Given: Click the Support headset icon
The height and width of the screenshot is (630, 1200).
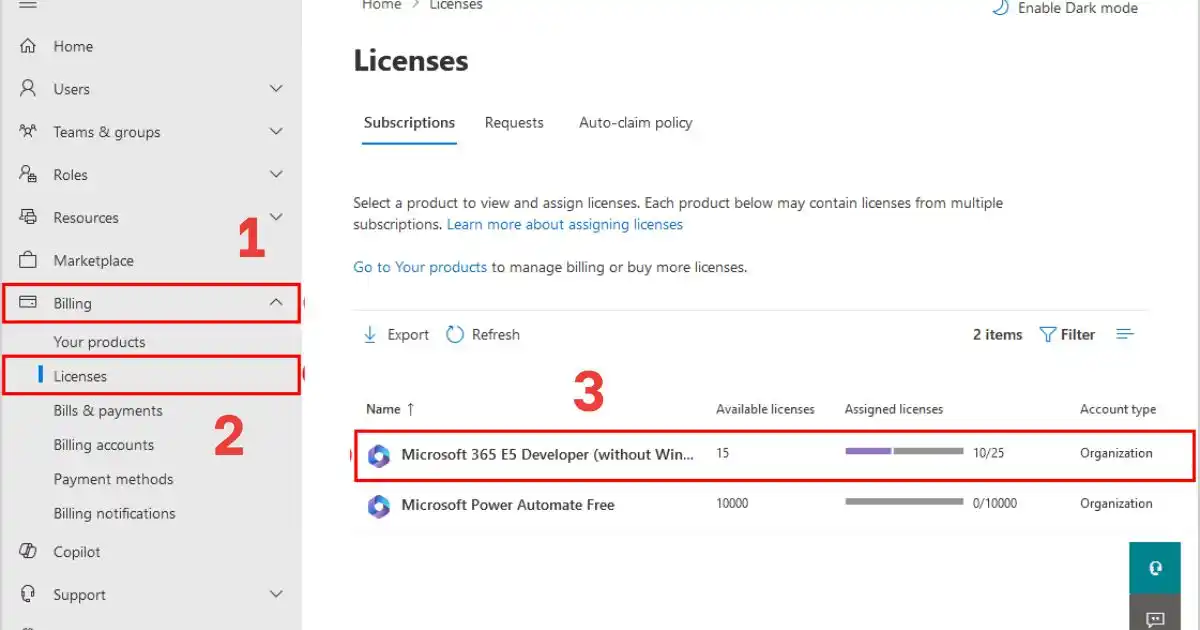Looking at the screenshot, I should click(x=28, y=595).
